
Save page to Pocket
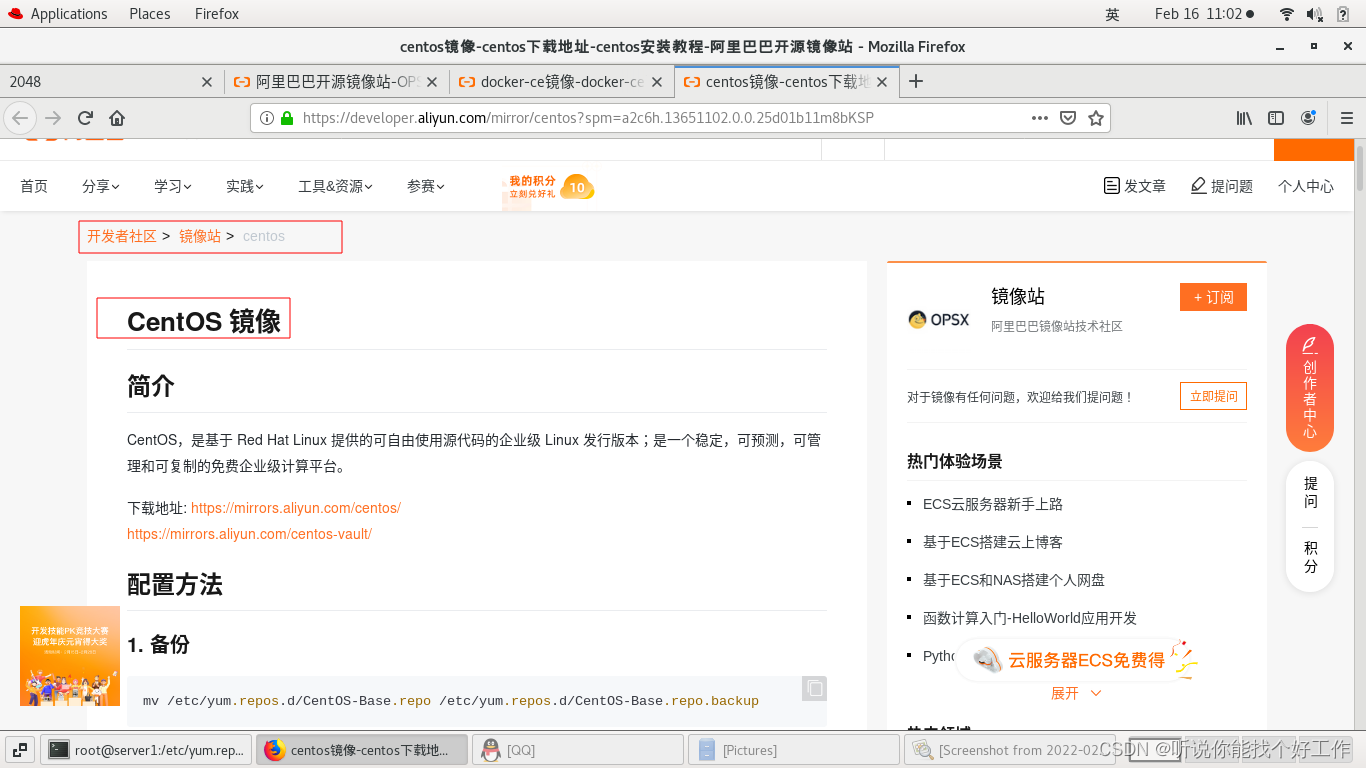click(x=1068, y=118)
